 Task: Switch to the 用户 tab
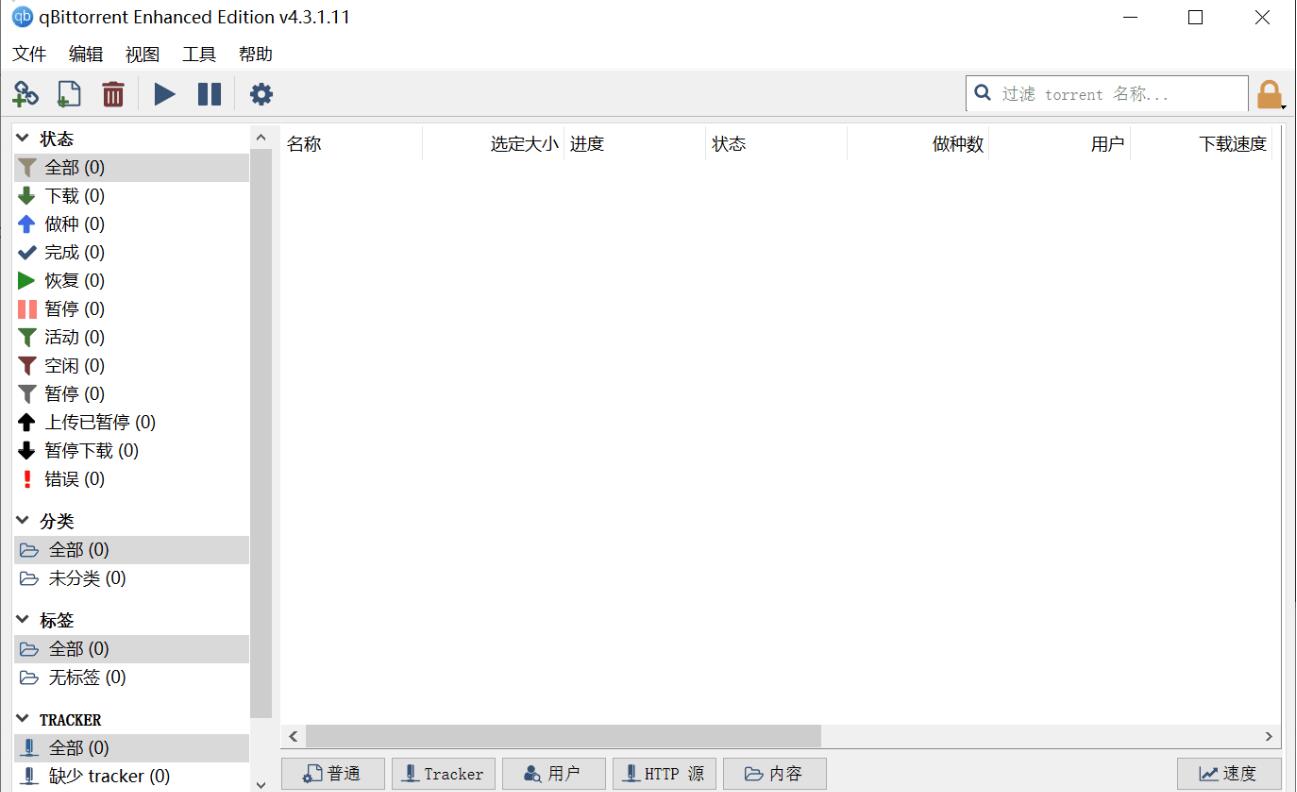click(554, 774)
